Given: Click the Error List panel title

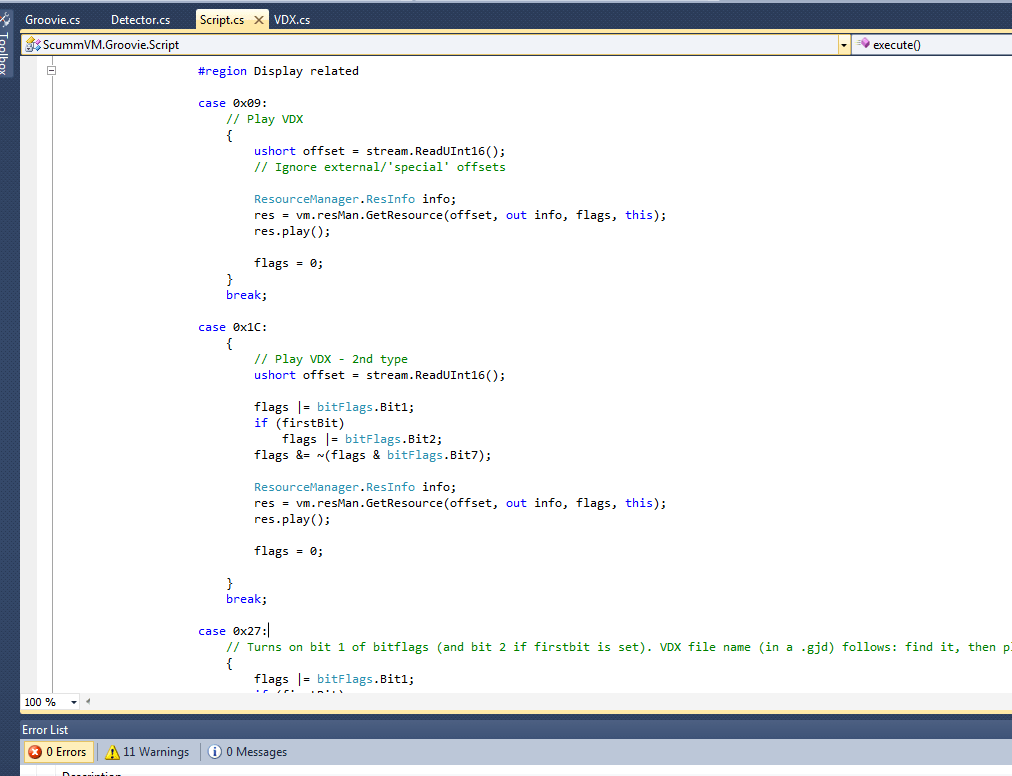Looking at the screenshot, I should (x=45, y=730).
